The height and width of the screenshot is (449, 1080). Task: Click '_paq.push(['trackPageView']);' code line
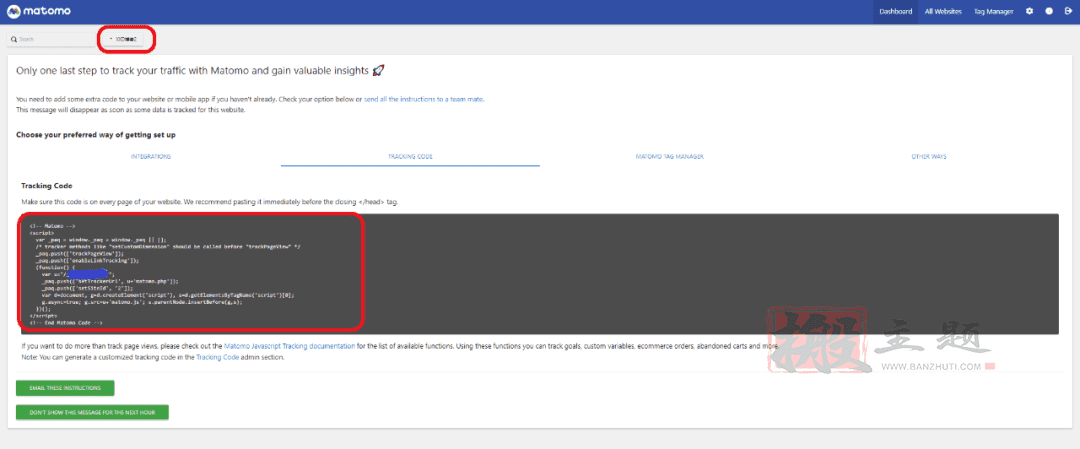(79, 253)
